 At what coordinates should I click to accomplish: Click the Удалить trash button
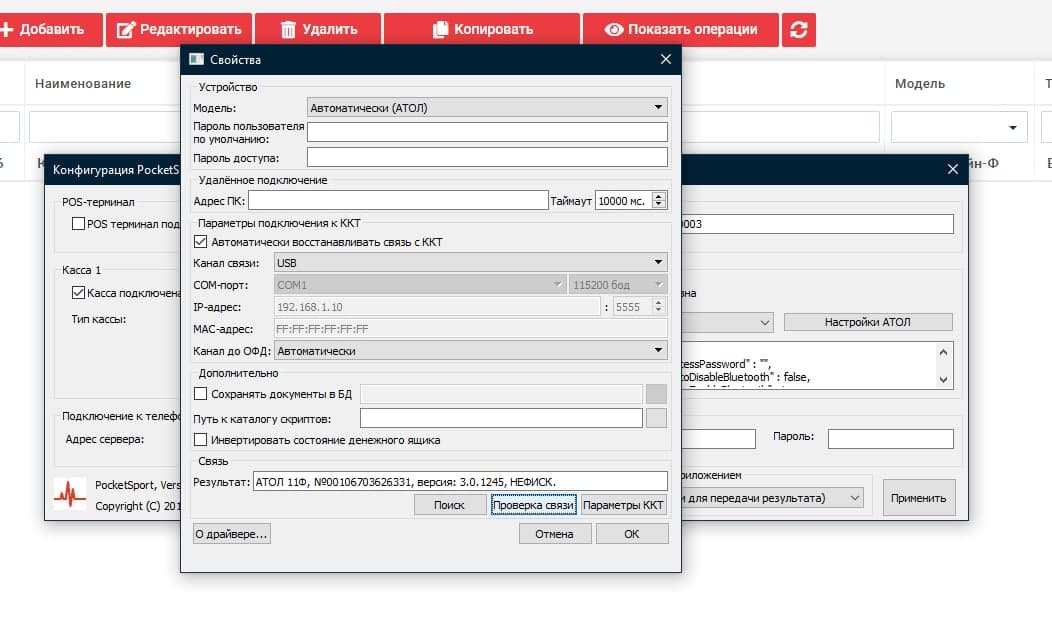point(318,29)
